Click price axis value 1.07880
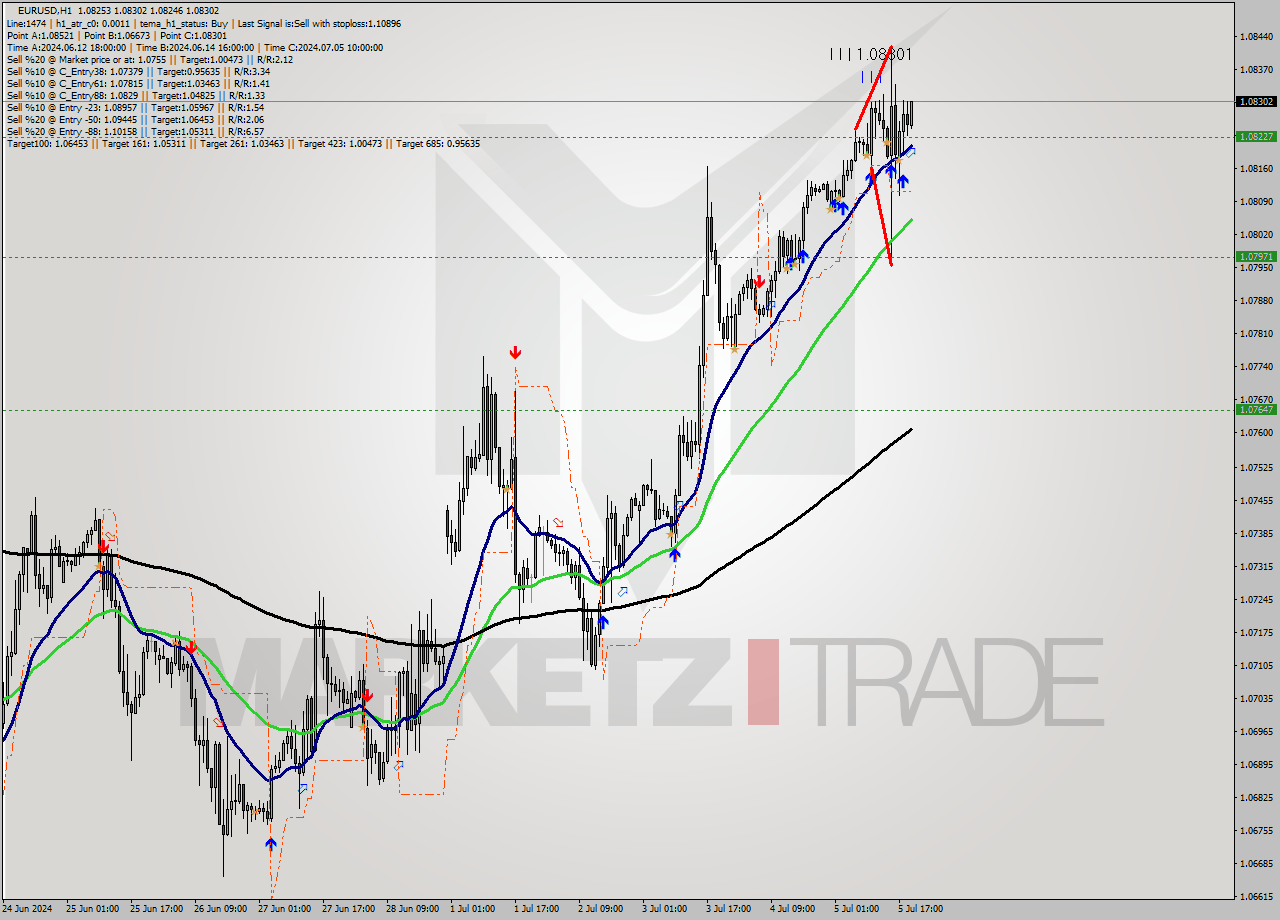Image resolution: width=1280 pixels, height=920 pixels. pyautogui.click(x=1256, y=300)
